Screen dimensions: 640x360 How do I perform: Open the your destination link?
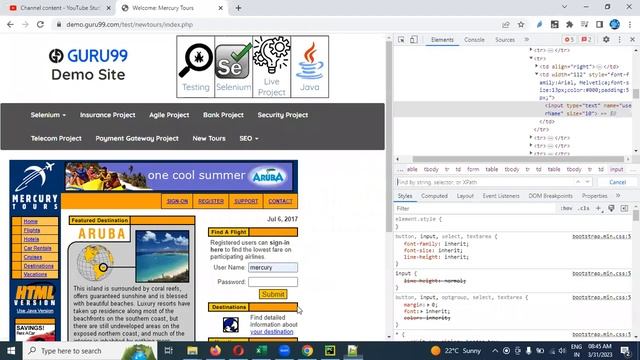271,332
